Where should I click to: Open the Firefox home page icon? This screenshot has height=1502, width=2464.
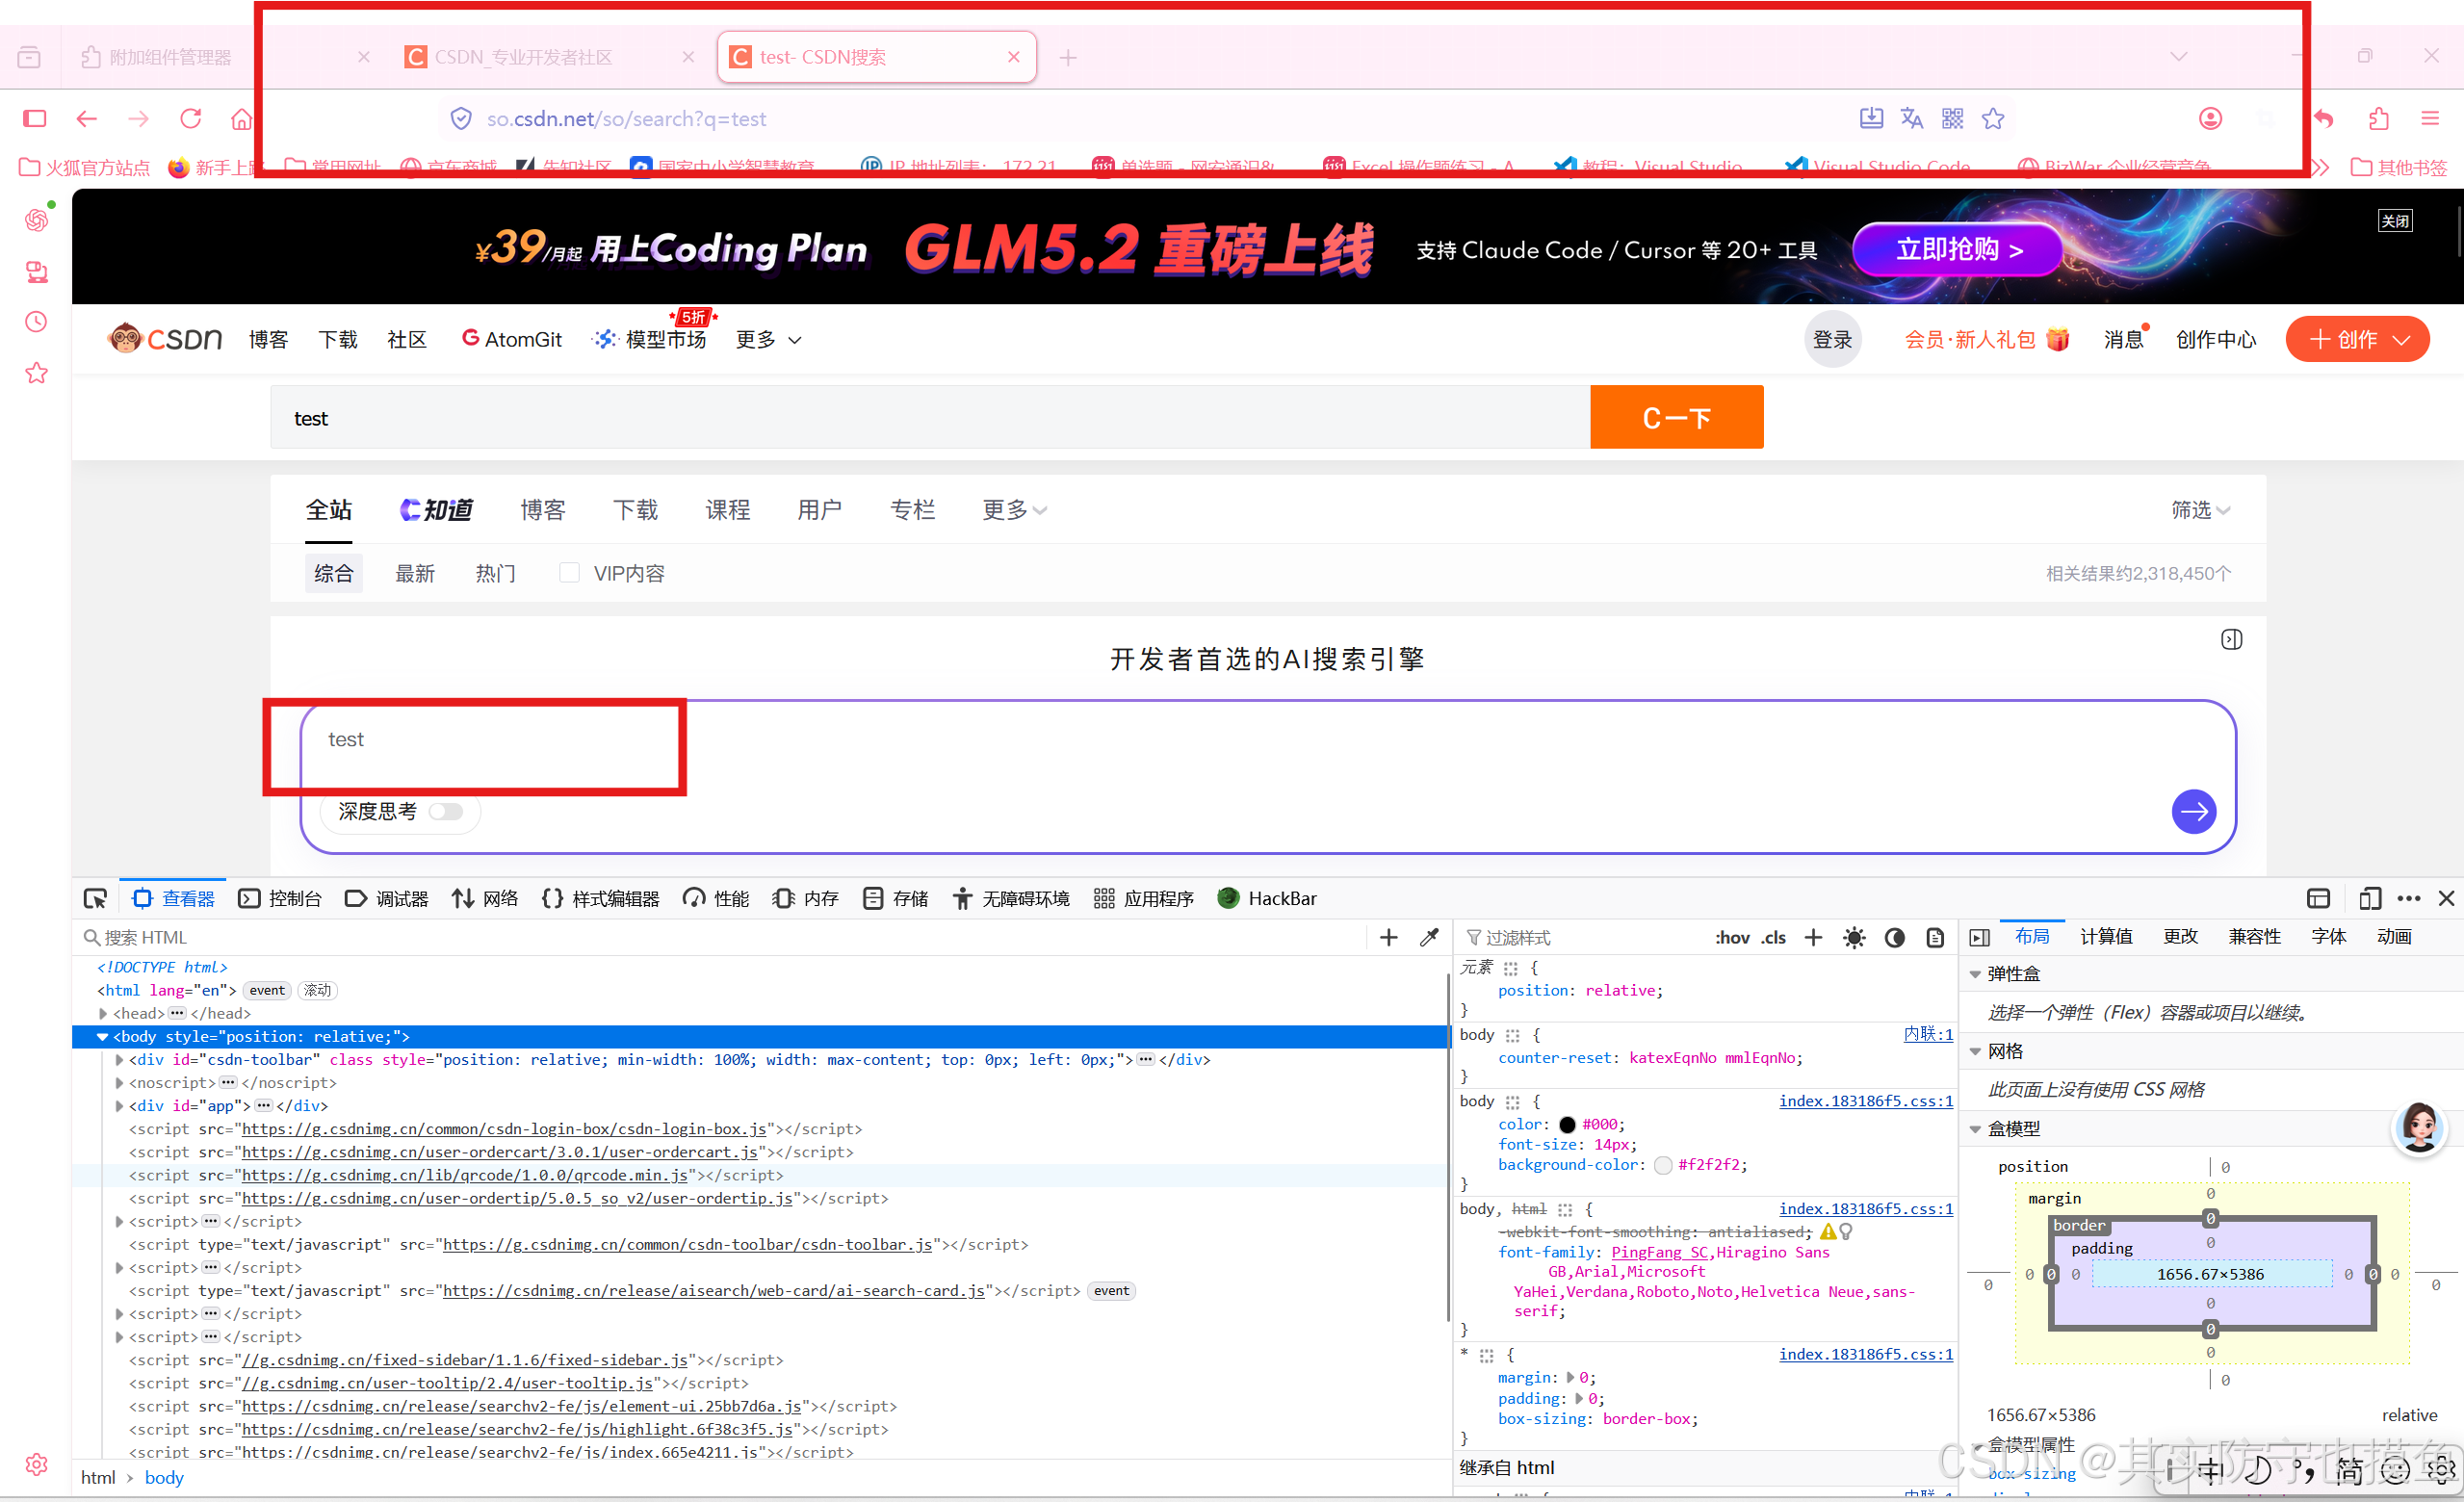tap(241, 119)
